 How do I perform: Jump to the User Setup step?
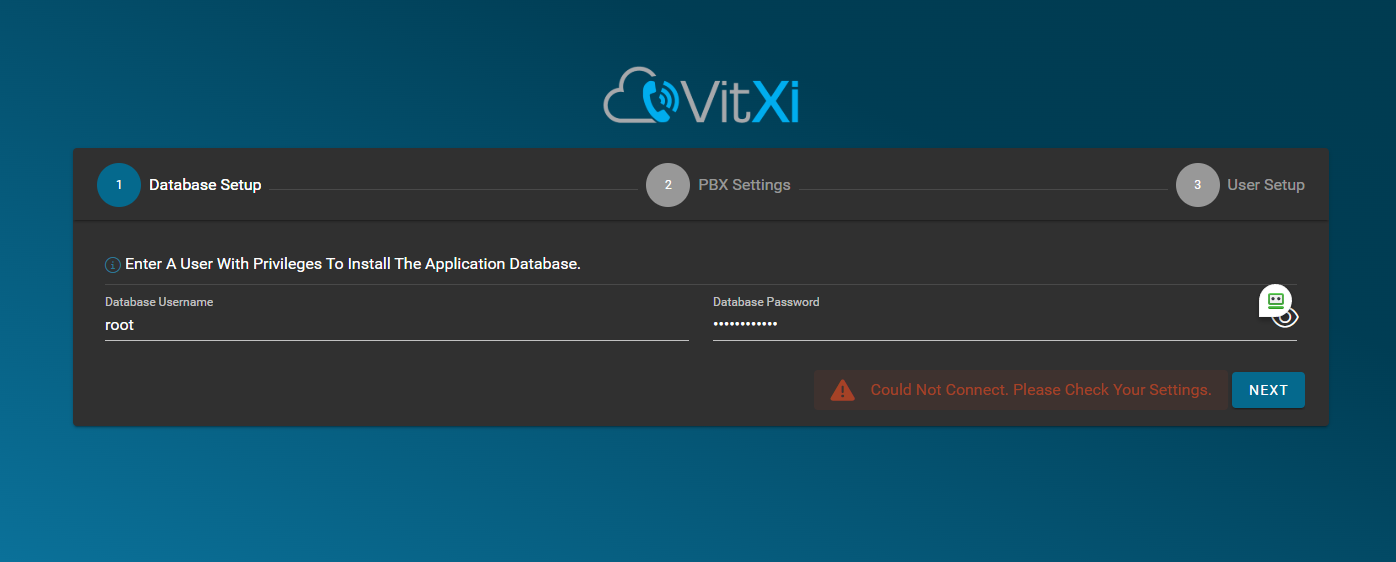(1266, 185)
